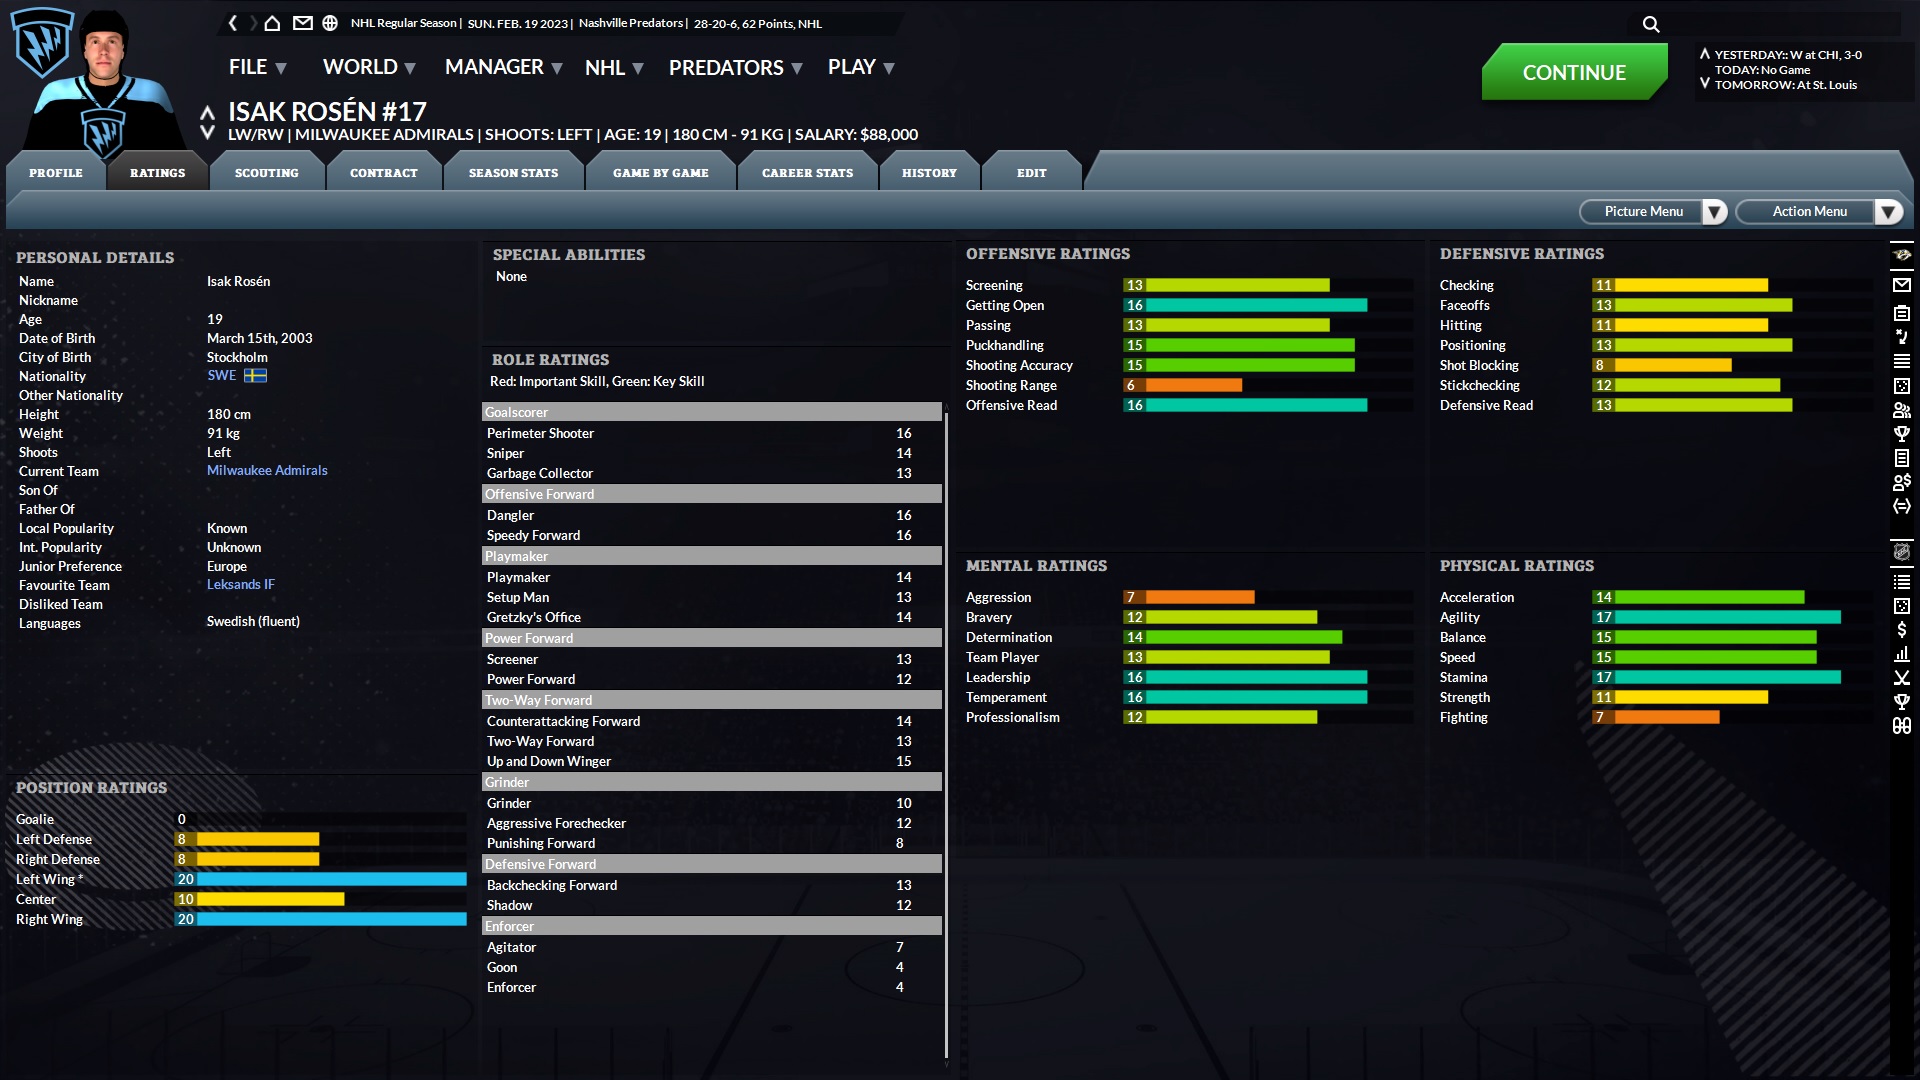Switch to the CAREER STATS tab
Image resolution: width=1920 pixels, height=1080 pixels.
click(x=807, y=173)
